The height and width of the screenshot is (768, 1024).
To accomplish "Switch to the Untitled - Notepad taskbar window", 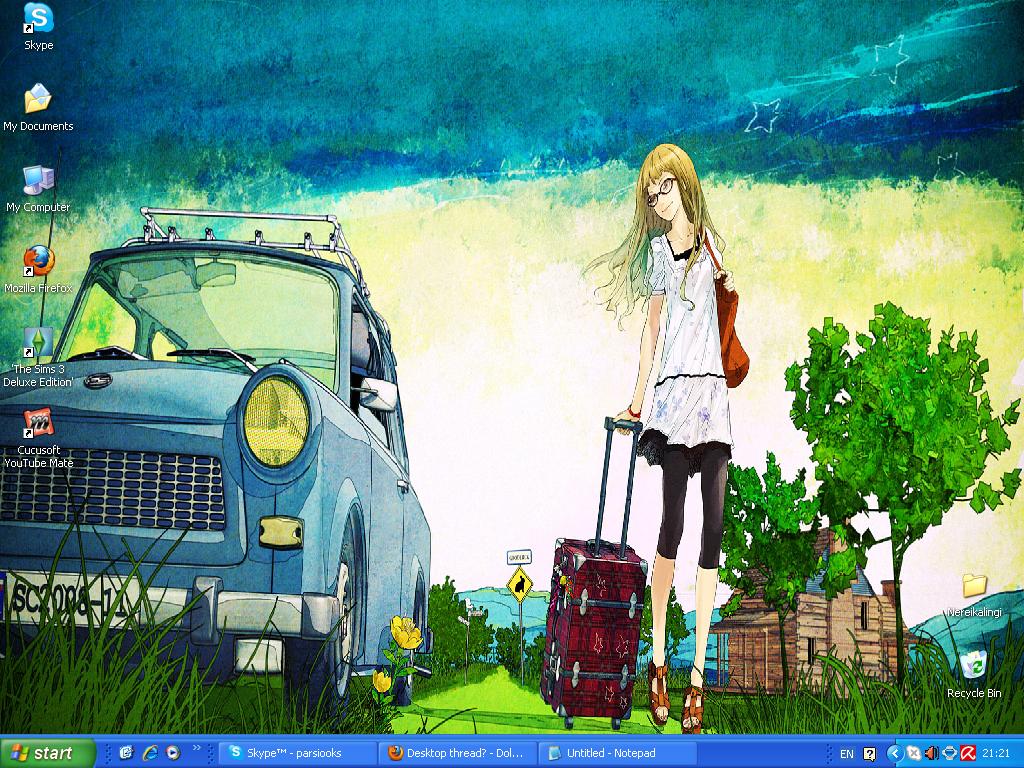I will [x=618, y=753].
